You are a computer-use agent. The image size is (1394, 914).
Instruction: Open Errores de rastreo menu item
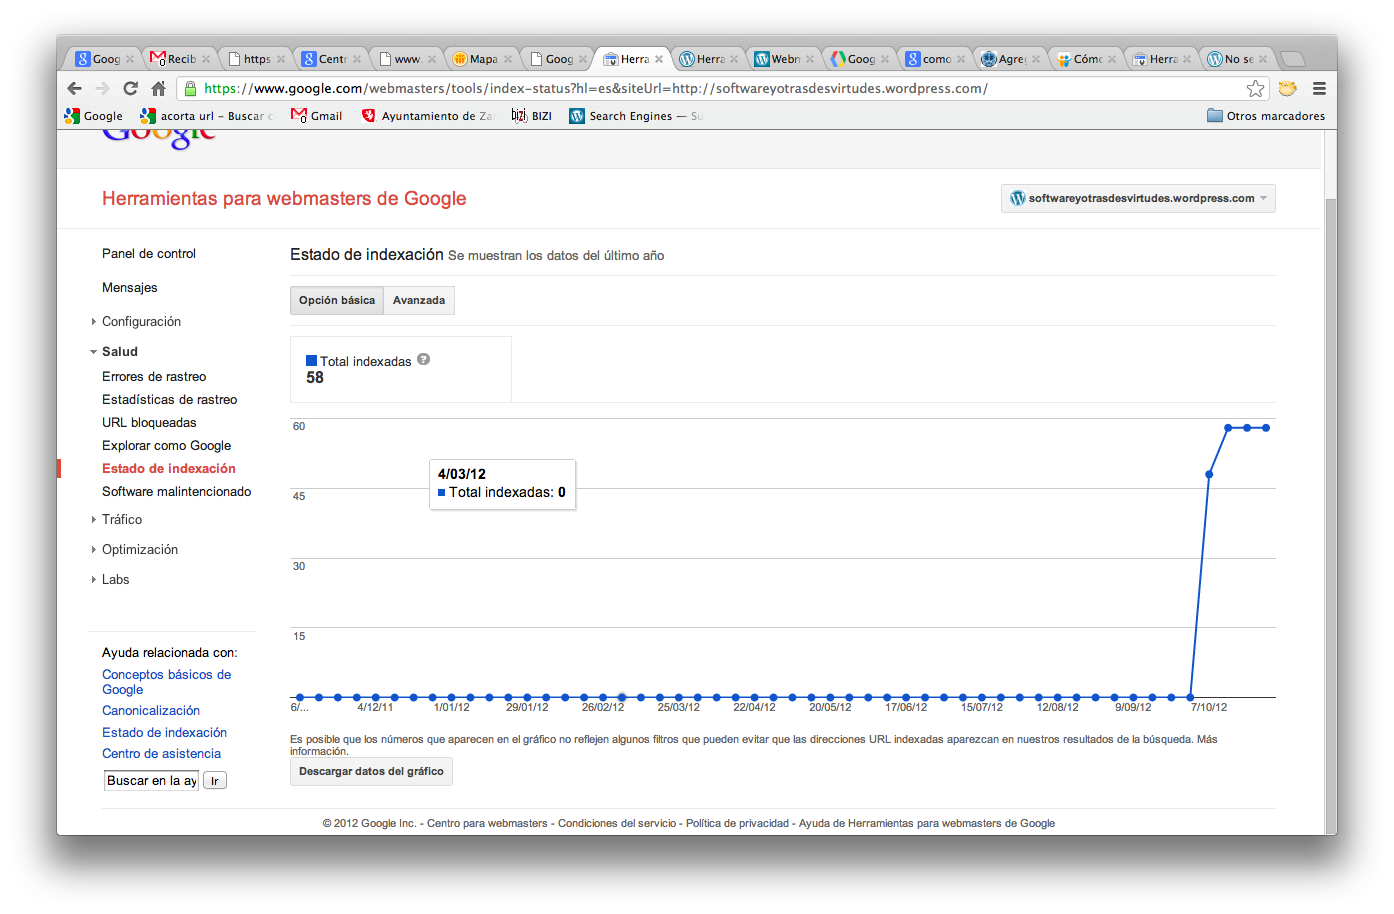point(154,377)
